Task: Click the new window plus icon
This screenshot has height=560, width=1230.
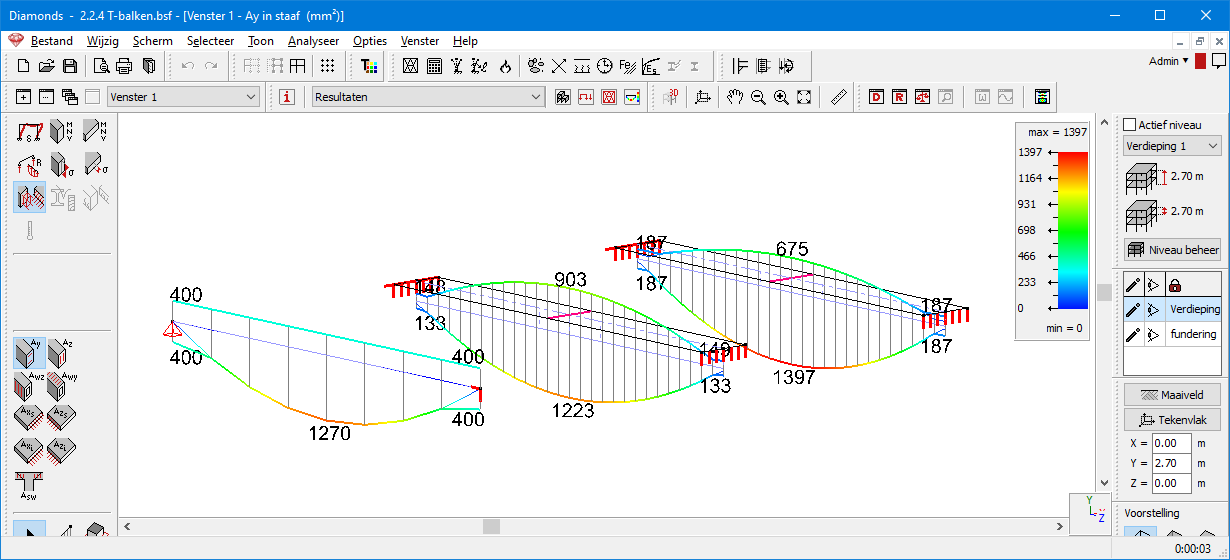Action: pos(24,97)
